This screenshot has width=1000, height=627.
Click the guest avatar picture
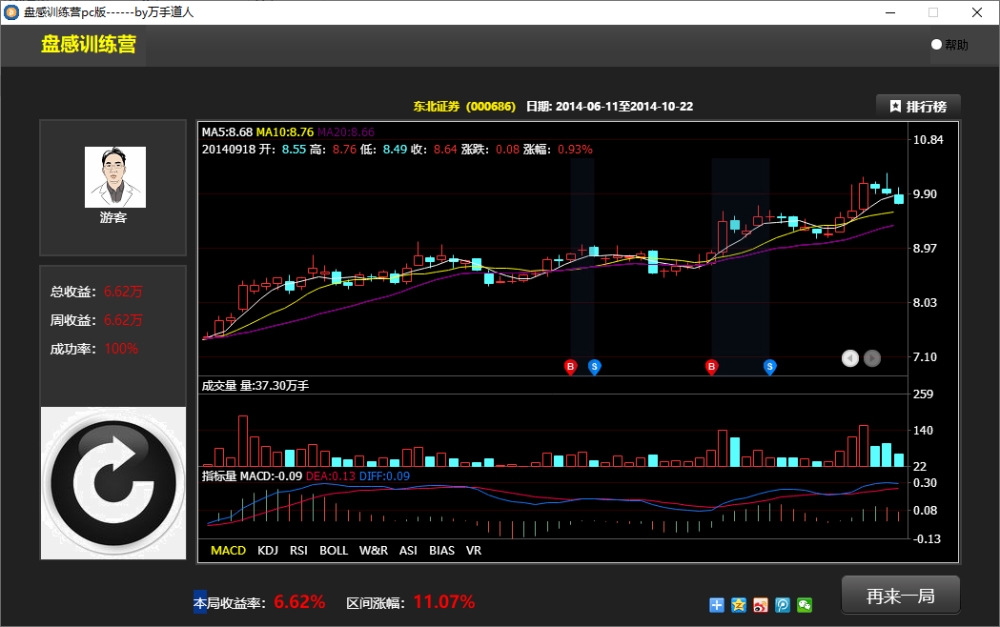(x=115, y=177)
